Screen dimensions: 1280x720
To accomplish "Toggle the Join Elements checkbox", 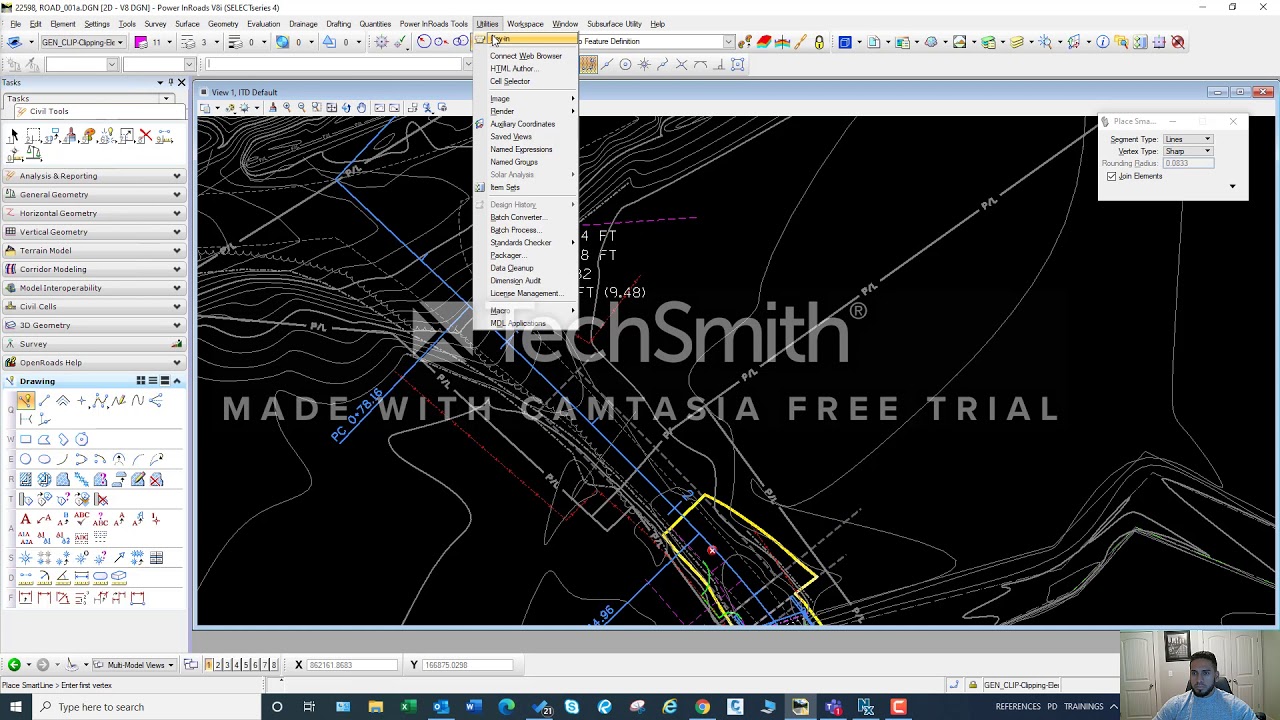I will click(x=1112, y=177).
